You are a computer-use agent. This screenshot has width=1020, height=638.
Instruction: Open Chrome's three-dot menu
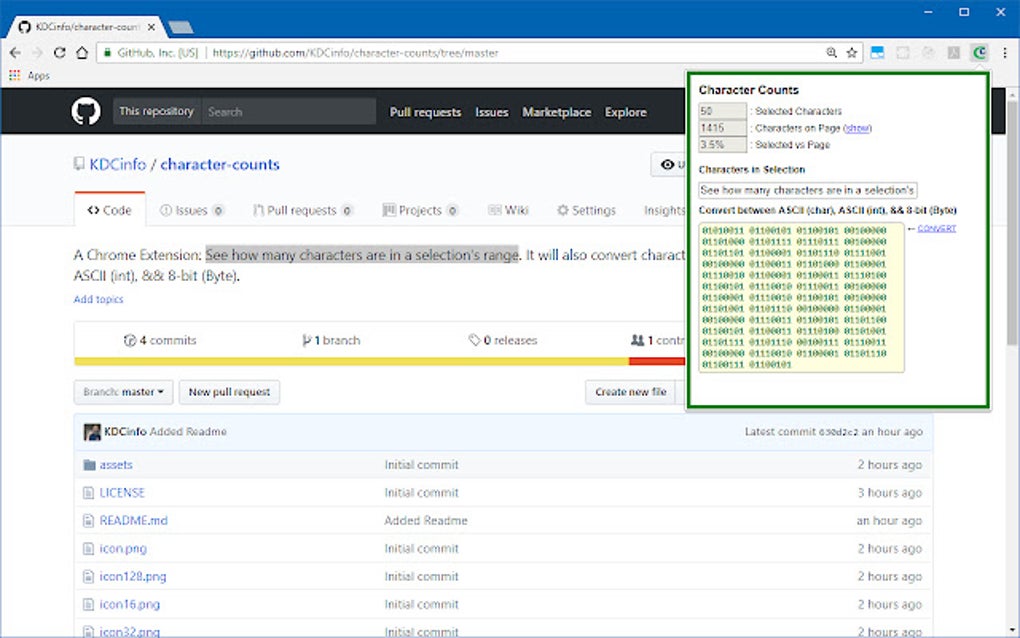coord(1005,53)
